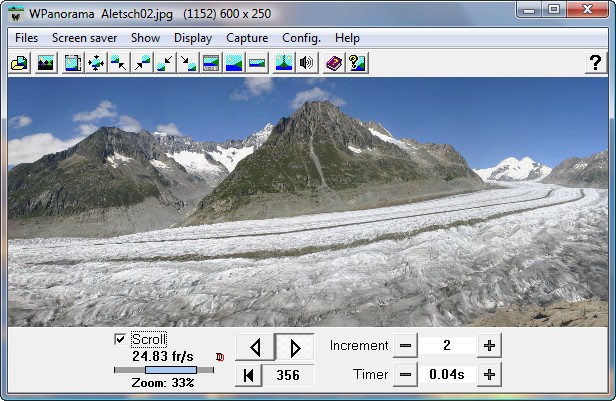This screenshot has width=616, height=401.
Task: Click the glacier panorama image
Action: point(308,202)
